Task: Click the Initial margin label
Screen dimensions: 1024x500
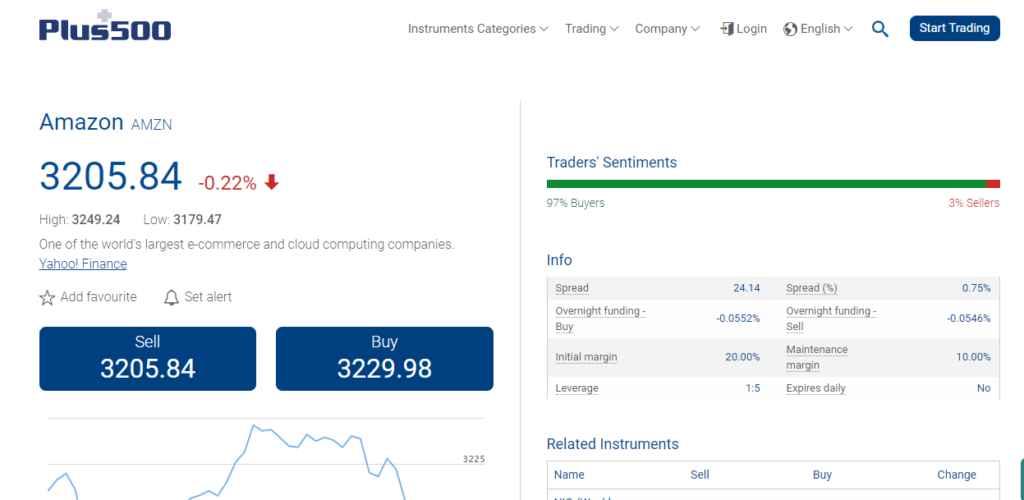Action: click(586, 357)
